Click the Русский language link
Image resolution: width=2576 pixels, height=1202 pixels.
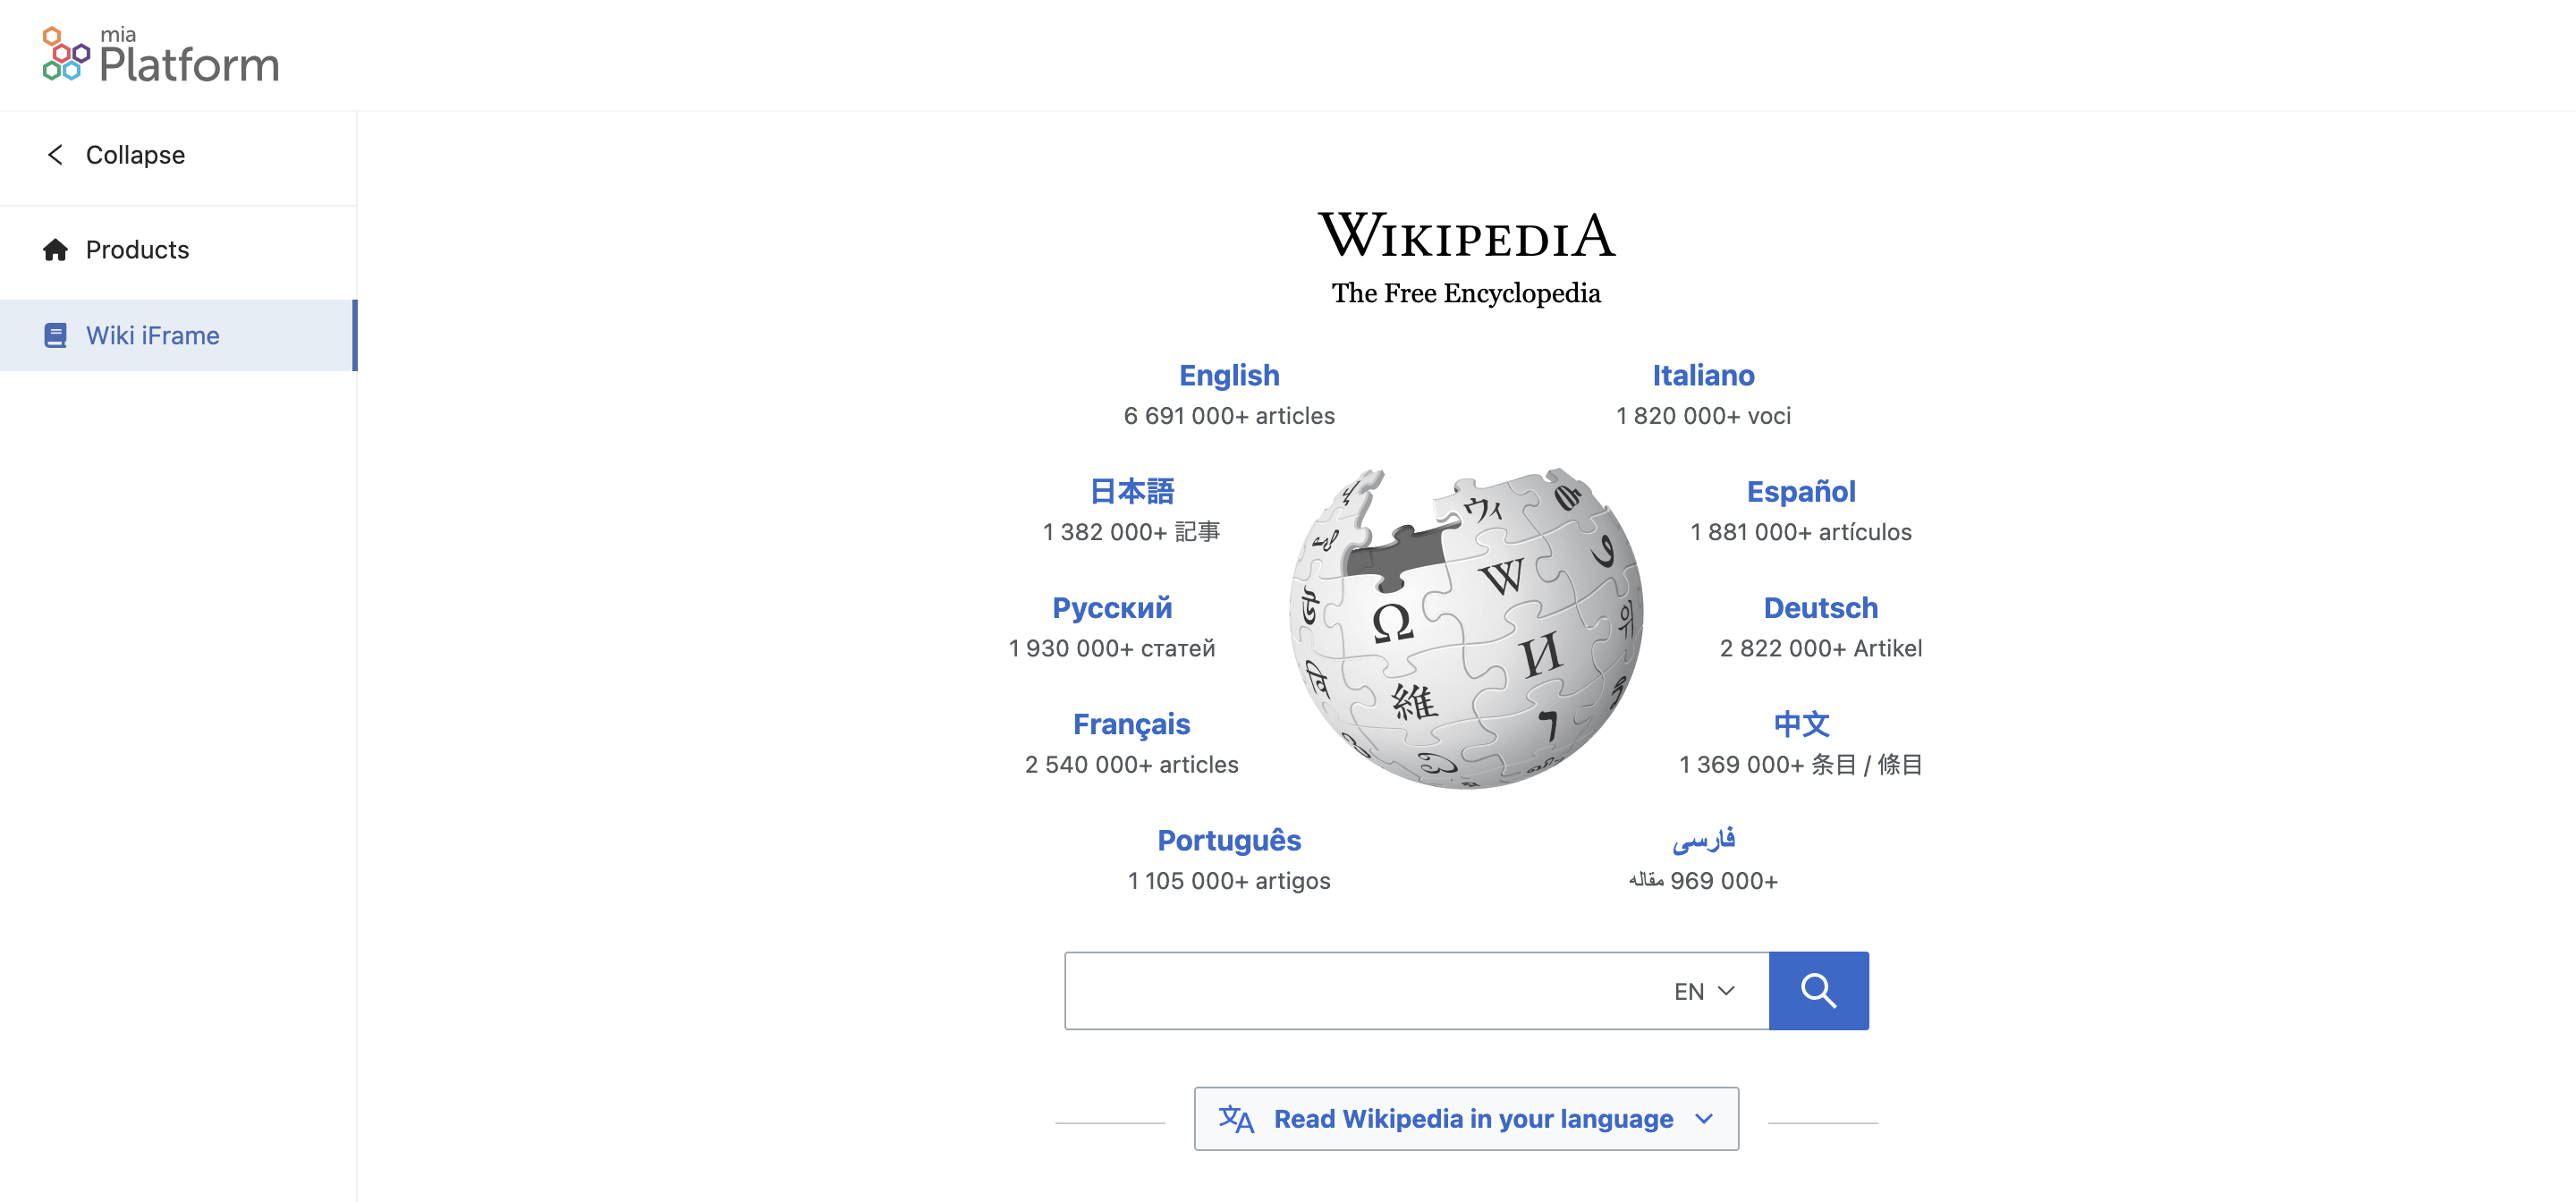pos(1111,607)
